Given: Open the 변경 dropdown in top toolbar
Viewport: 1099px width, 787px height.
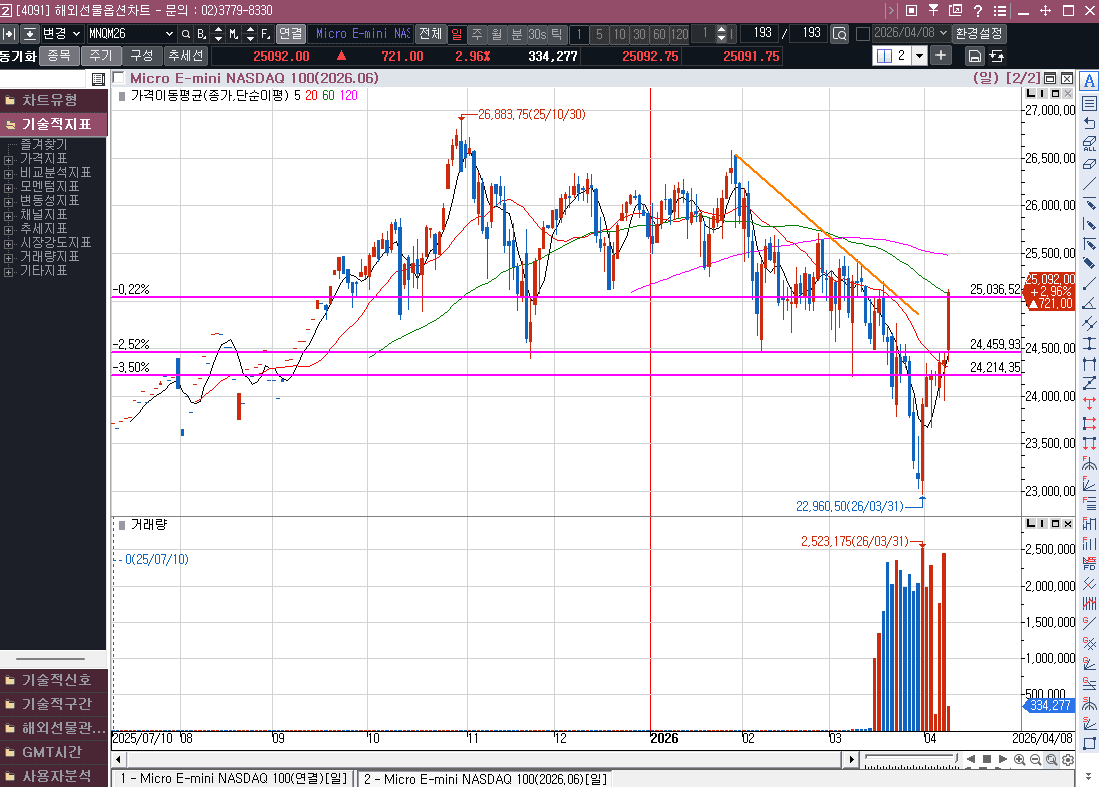Looking at the screenshot, I should coord(61,33).
